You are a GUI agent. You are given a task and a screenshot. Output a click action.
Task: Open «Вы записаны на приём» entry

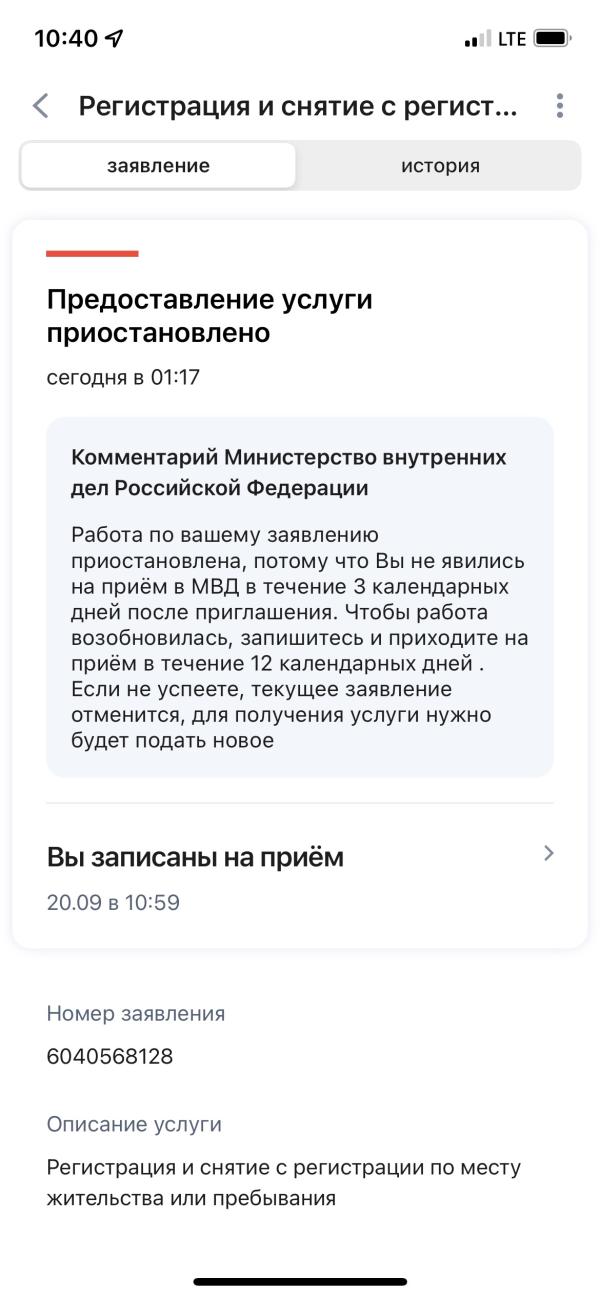[x=195, y=857]
